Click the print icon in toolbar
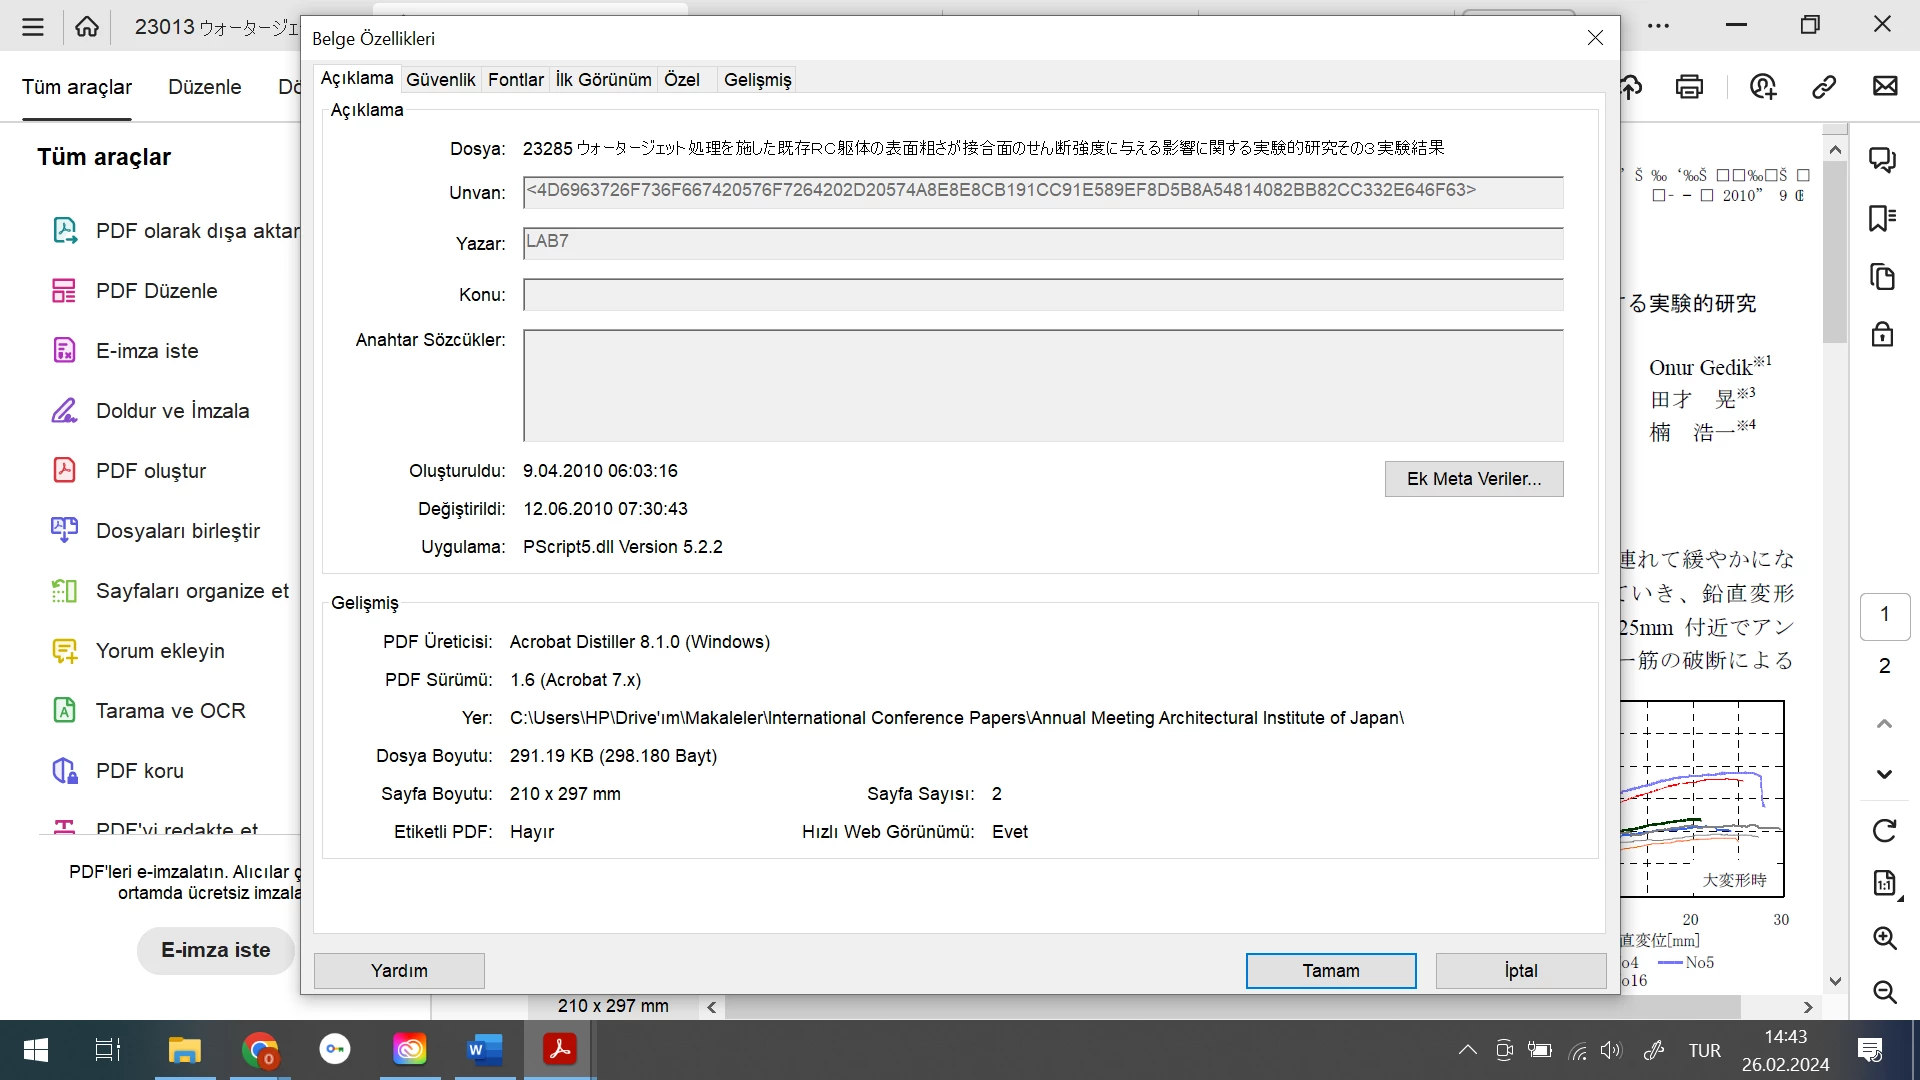Viewport: 1920px width, 1080px height. [x=1689, y=87]
